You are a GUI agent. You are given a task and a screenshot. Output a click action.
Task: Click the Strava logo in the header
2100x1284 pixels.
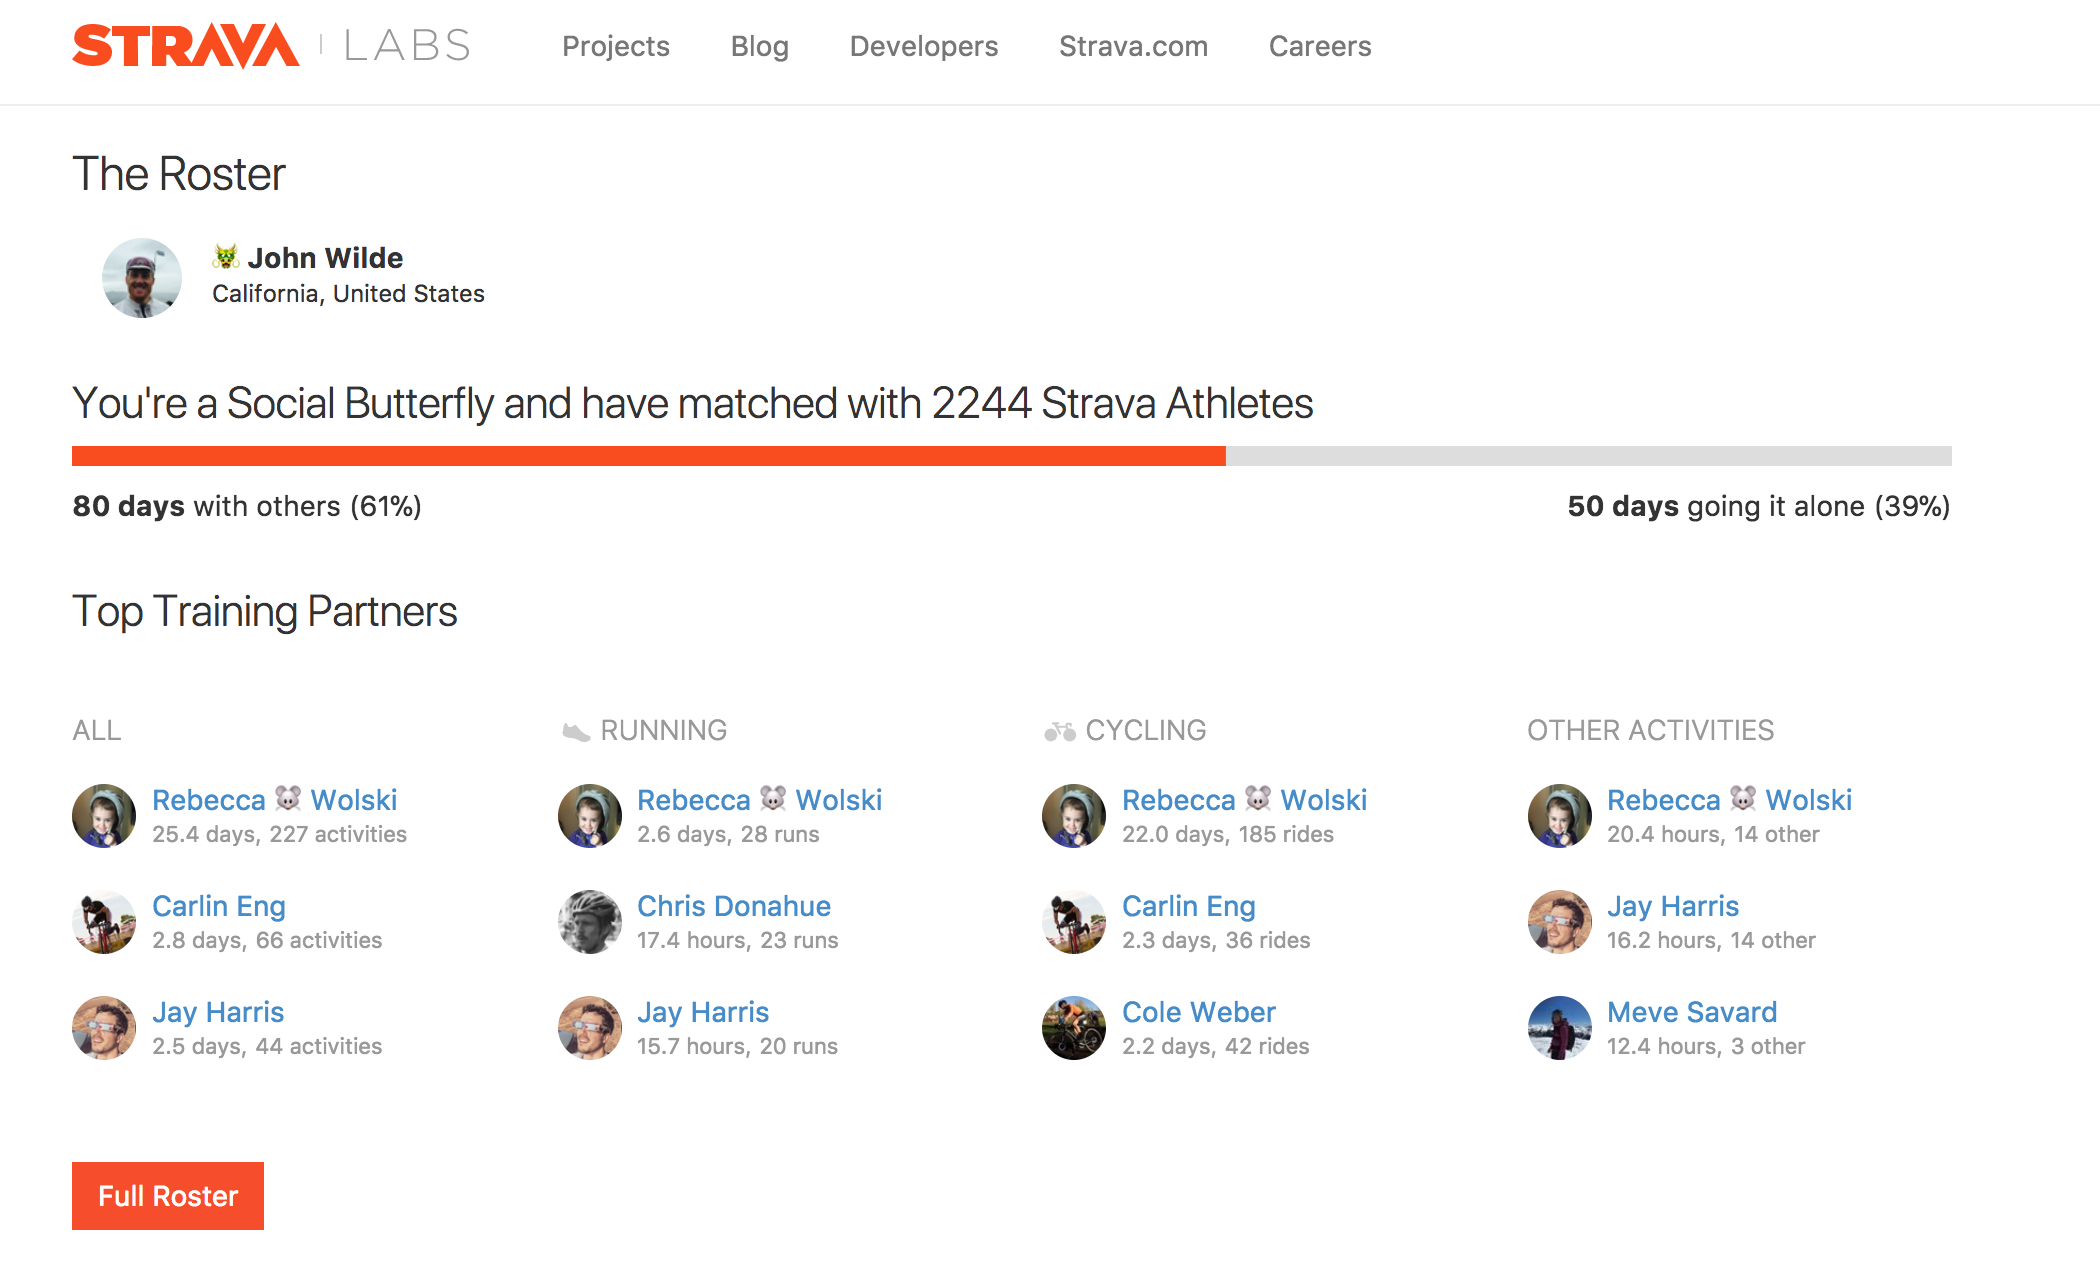pos(185,45)
